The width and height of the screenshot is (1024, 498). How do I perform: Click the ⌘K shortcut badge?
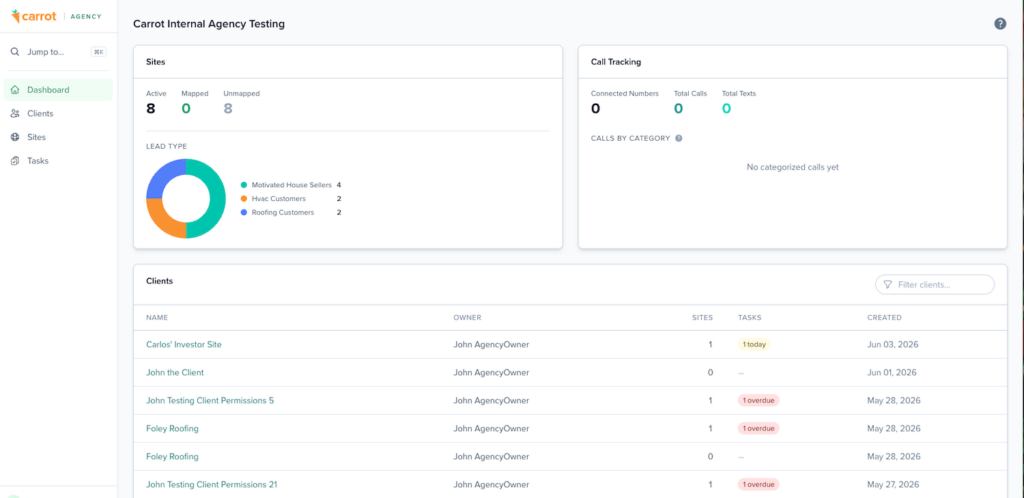pos(98,52)
